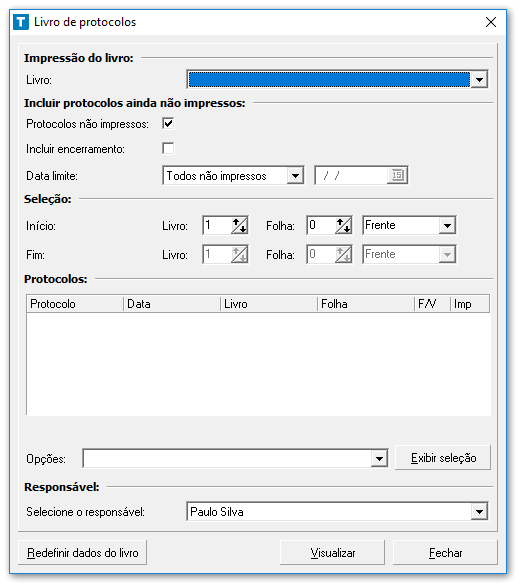Click the Fim Folha spinner arrows
This screenshot has width=520, height=587.
343,255
